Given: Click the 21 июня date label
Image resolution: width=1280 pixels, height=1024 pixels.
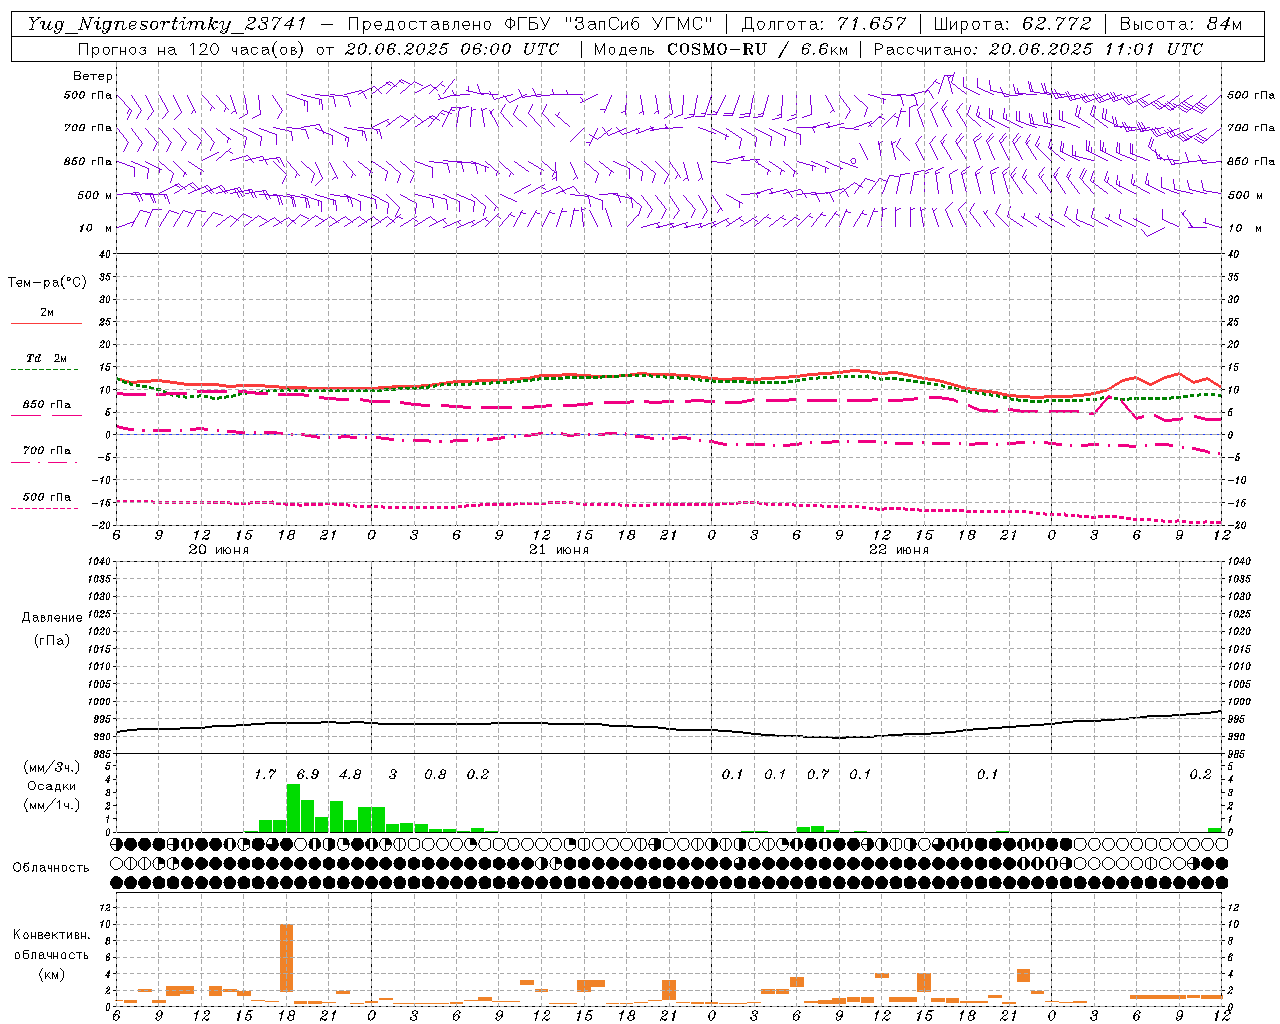Looking at the screenshot, I should pos(559,550).
